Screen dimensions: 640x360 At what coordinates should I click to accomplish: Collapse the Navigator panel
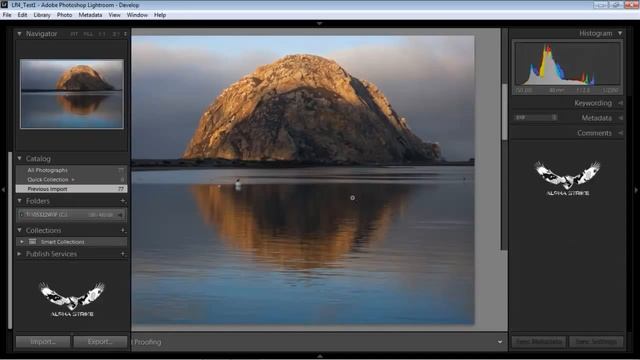coord(19,34)
